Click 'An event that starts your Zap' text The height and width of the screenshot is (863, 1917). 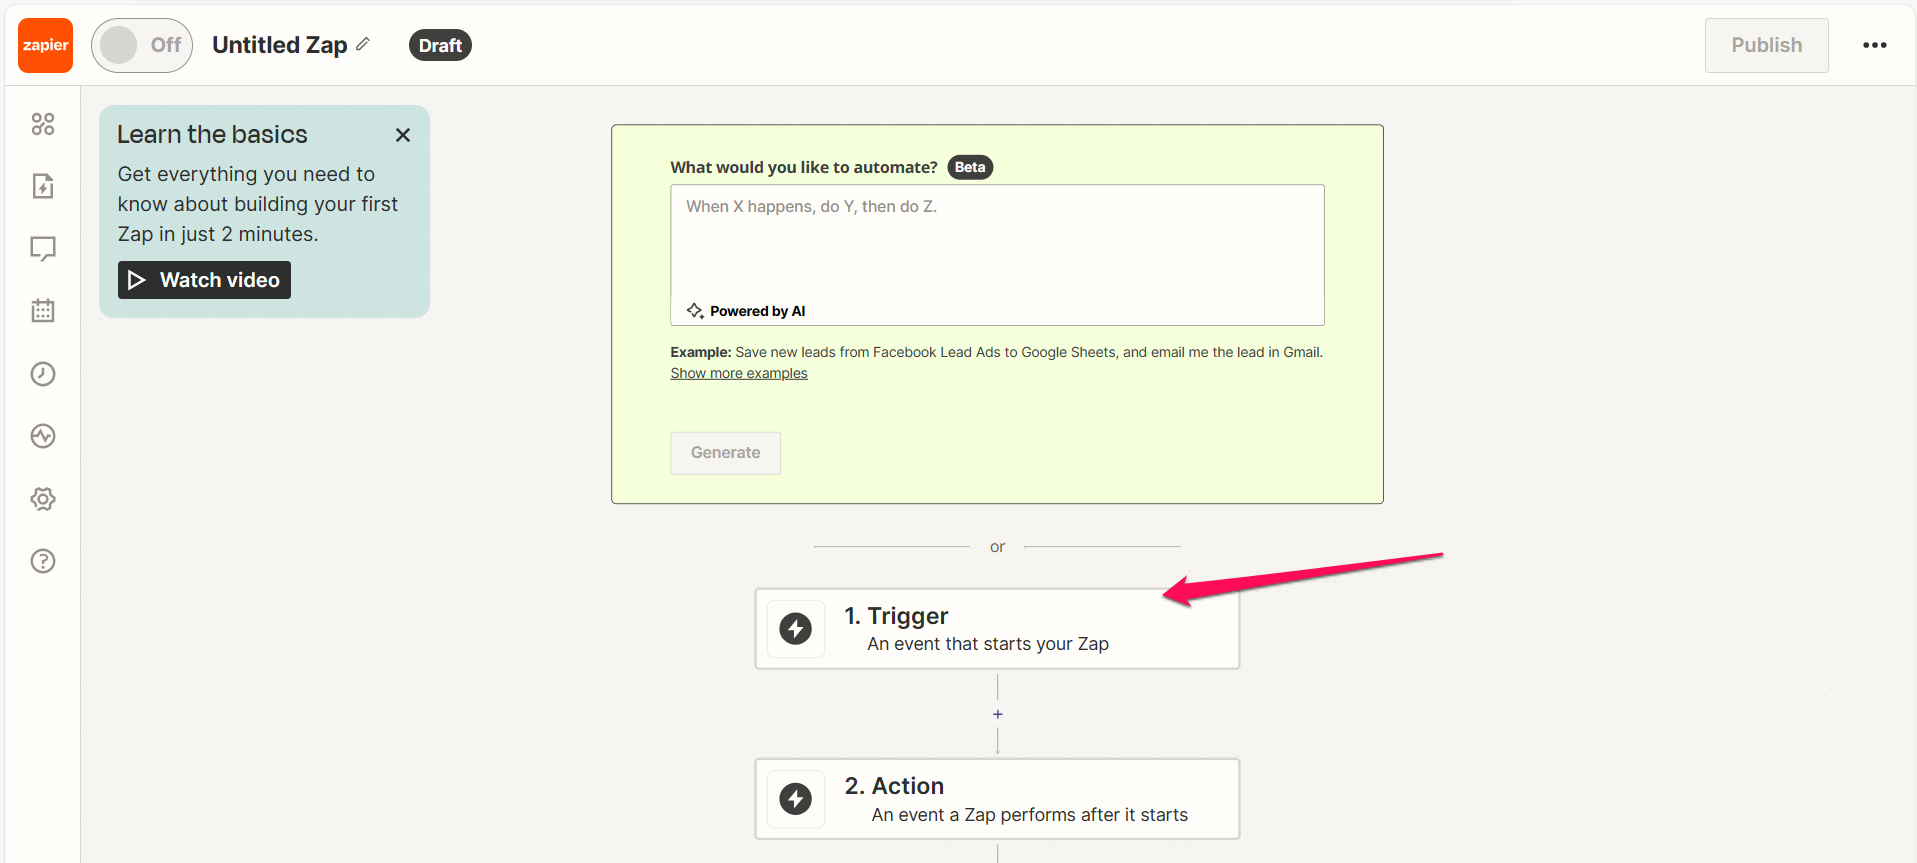coord(988,644)
